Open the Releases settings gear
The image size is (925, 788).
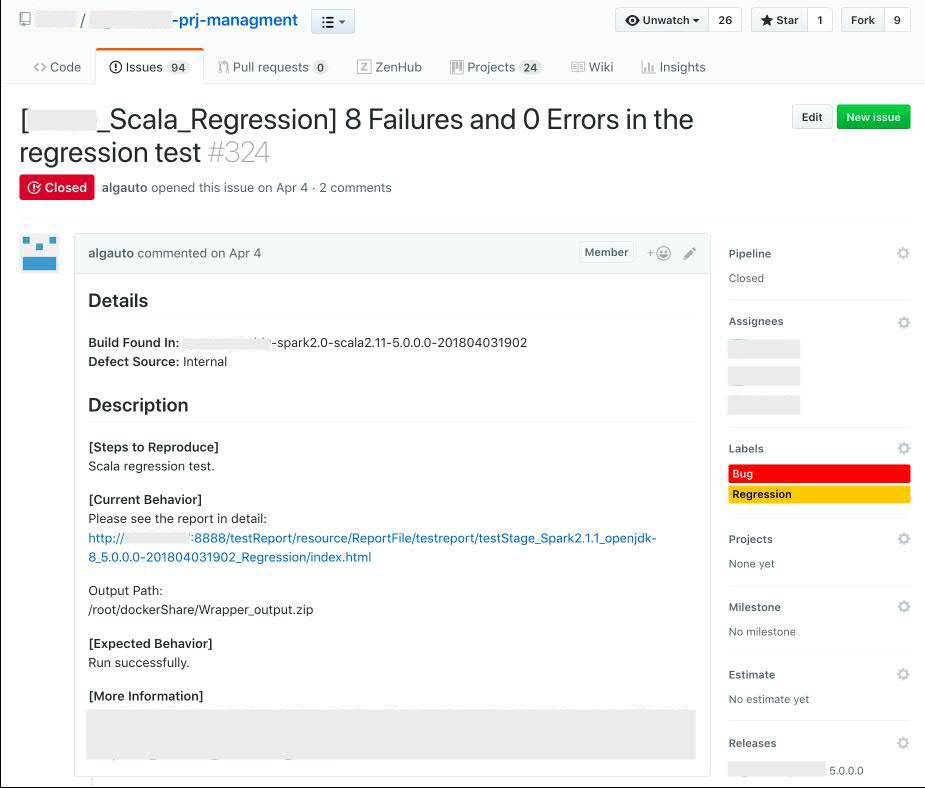tap(903, 743)
